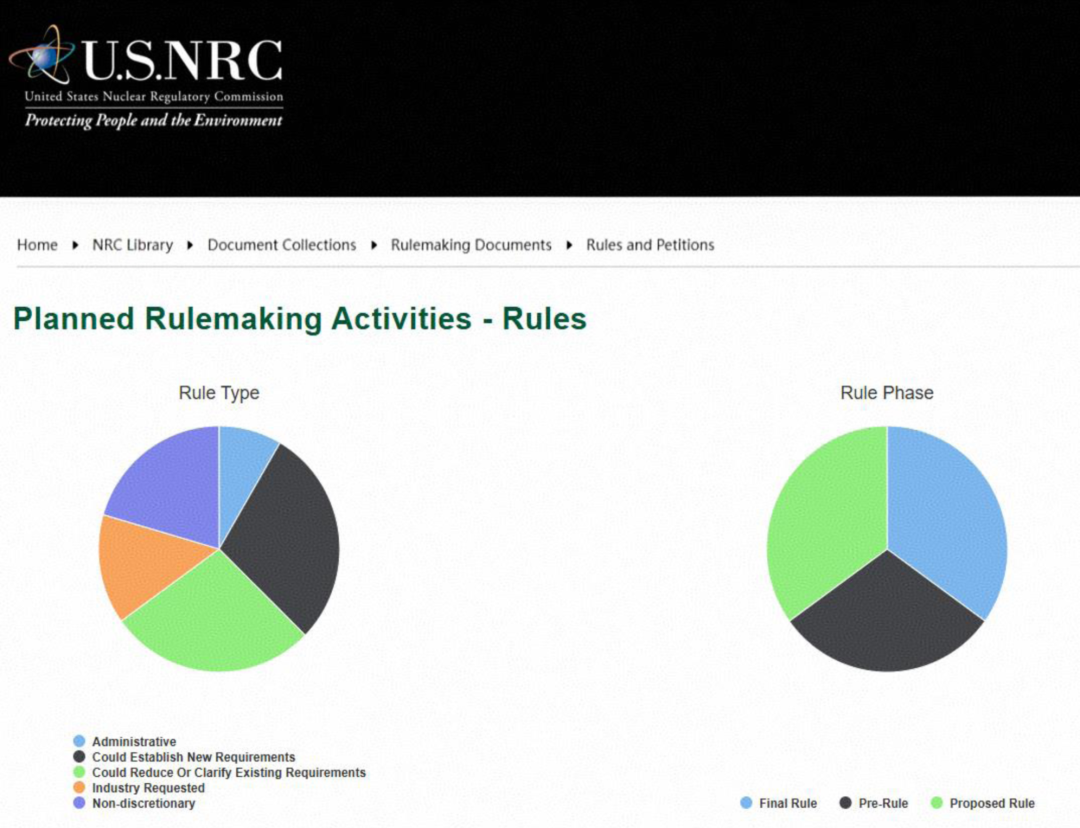1080x828 pixels.
Task: Navigate to Rulemaking Documents breadcrumb
Action: 471,245
